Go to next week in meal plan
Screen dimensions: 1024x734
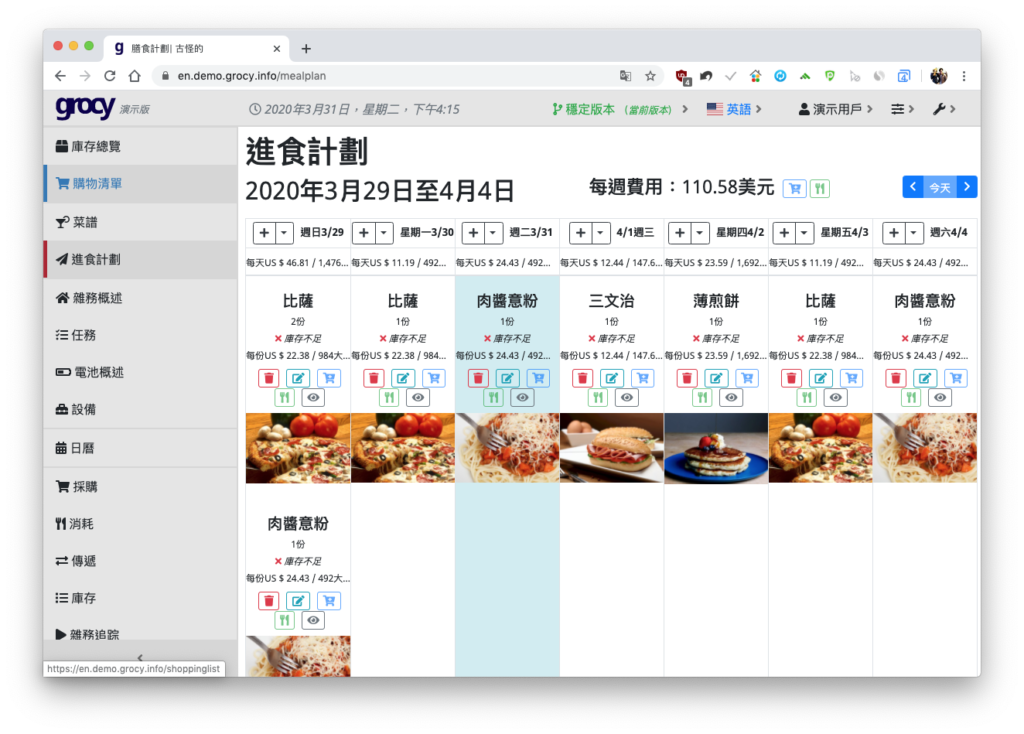(x=967, y=187)
